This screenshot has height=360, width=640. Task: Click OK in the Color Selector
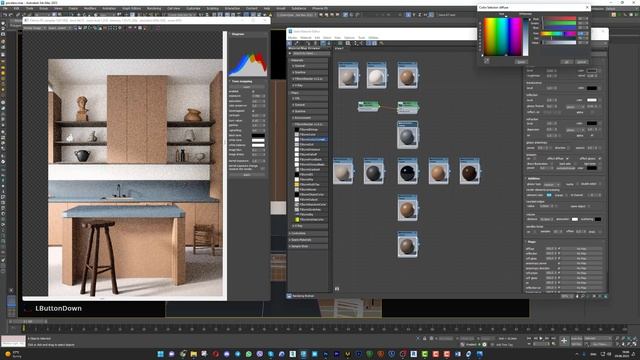point(566,62)
